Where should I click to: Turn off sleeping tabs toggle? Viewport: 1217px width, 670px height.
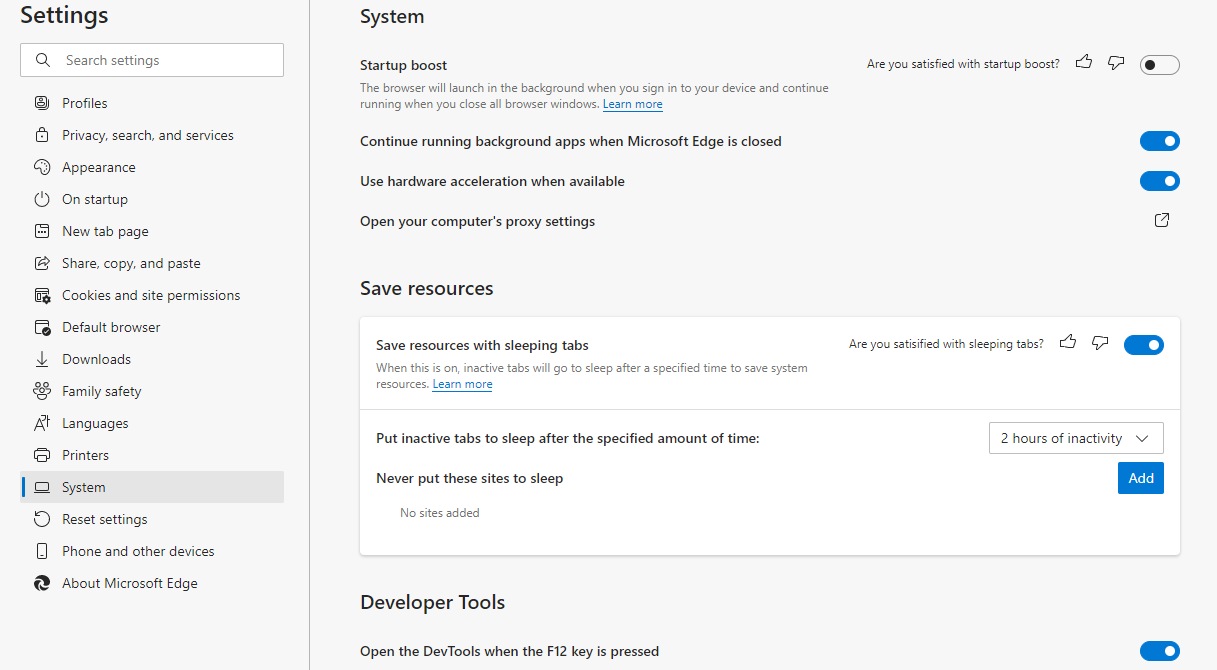pos(1143,345)
